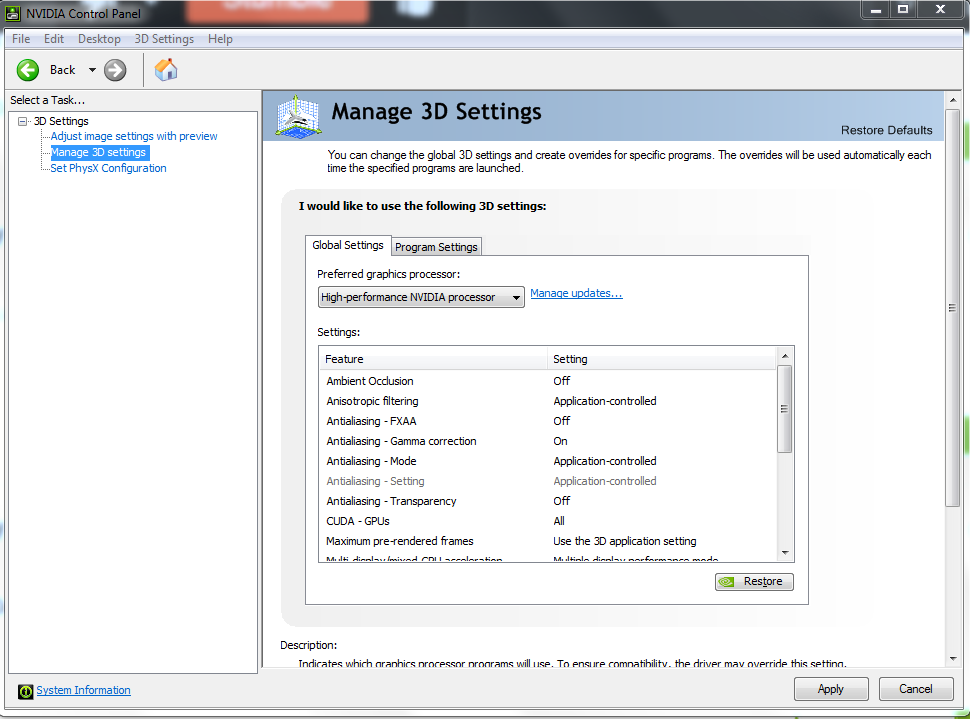The height and width of the screenshot is (719, 970).
Task: Select Antialiasing - Gamma correction row
Action: (x=547, y=441)
